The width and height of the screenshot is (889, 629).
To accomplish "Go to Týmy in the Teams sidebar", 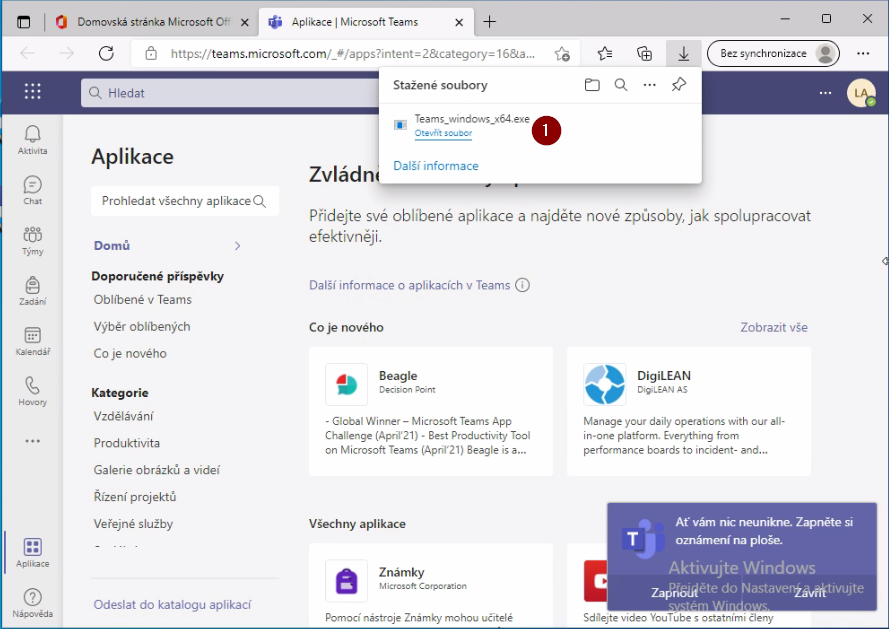I will coord(32,241).
